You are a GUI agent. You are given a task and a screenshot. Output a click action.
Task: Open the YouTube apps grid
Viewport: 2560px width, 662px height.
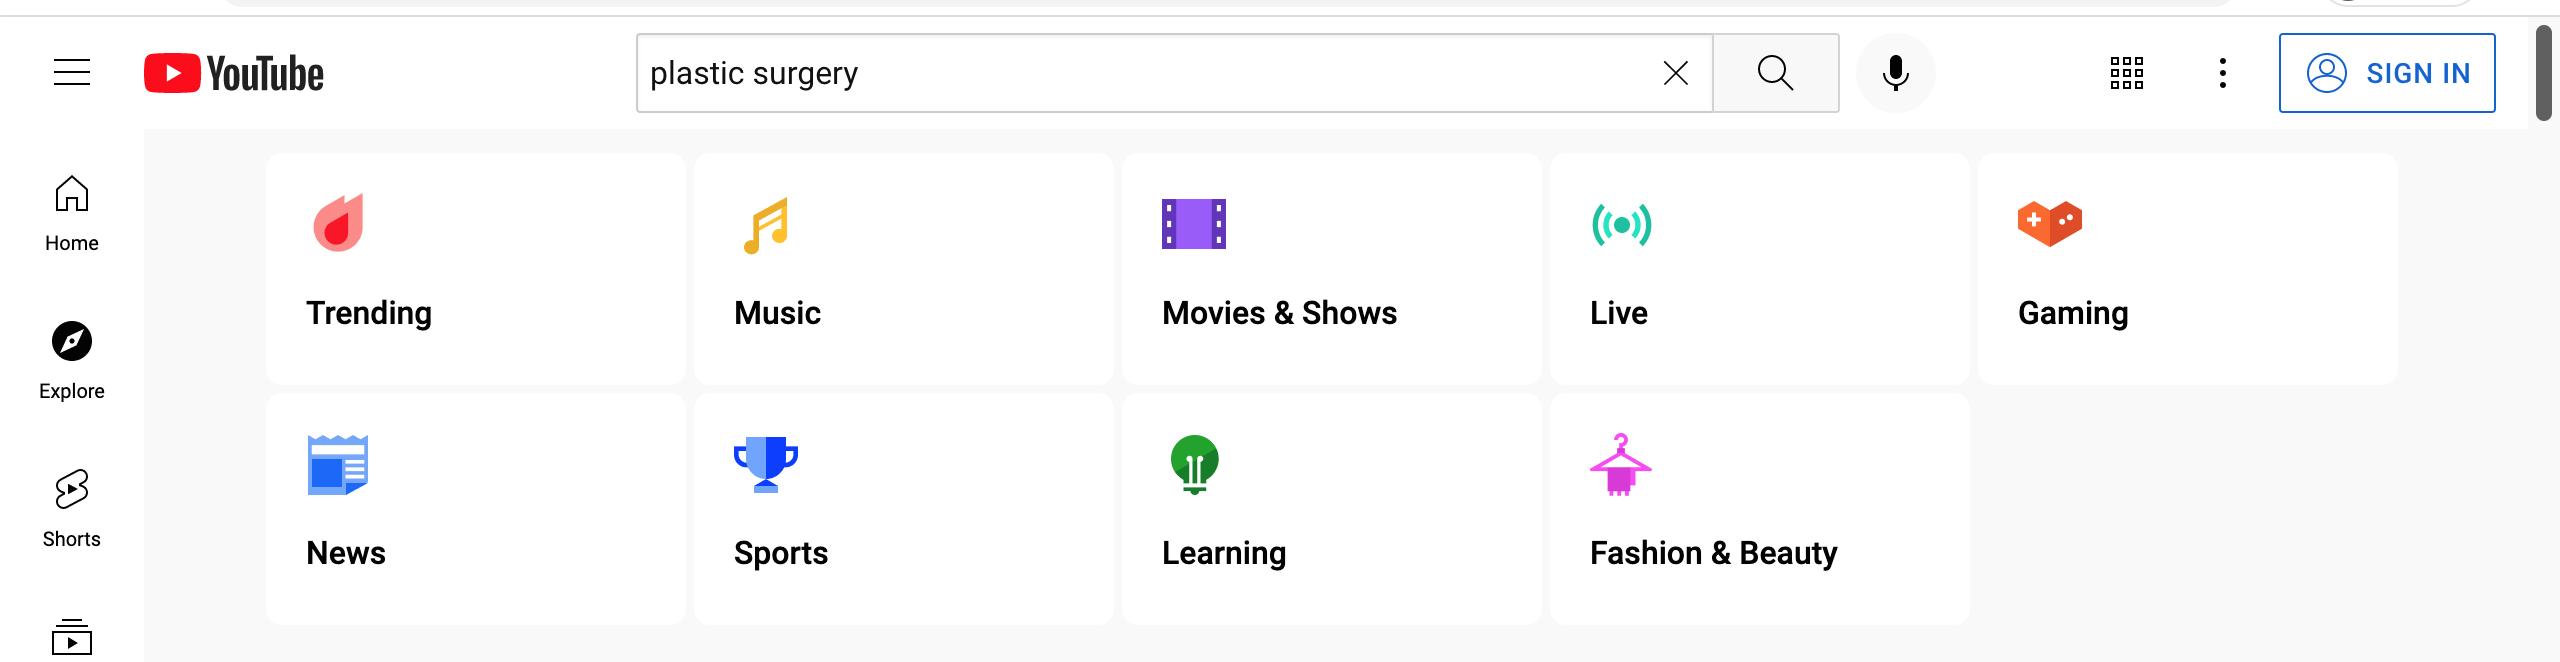[x=2127, y=73]
